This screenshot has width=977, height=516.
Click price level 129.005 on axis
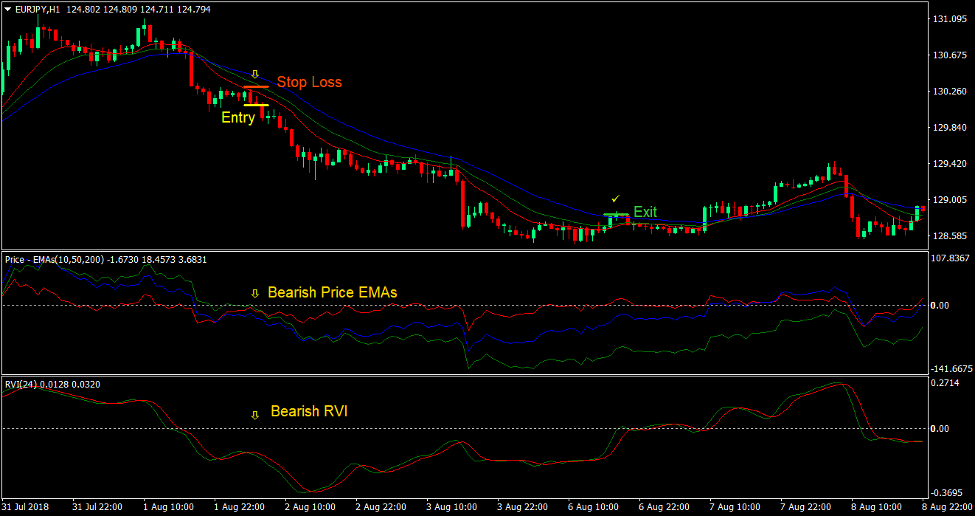pos(950,200)
